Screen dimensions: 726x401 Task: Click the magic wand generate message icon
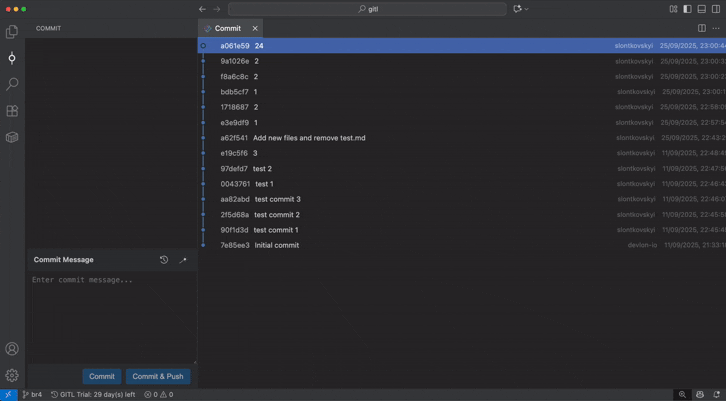click(182, 260)
